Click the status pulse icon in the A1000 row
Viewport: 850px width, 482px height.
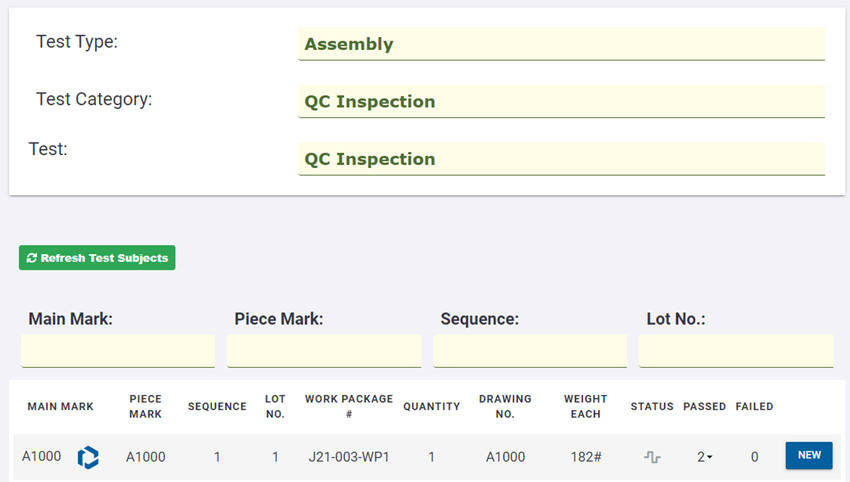tap(652, 457)
